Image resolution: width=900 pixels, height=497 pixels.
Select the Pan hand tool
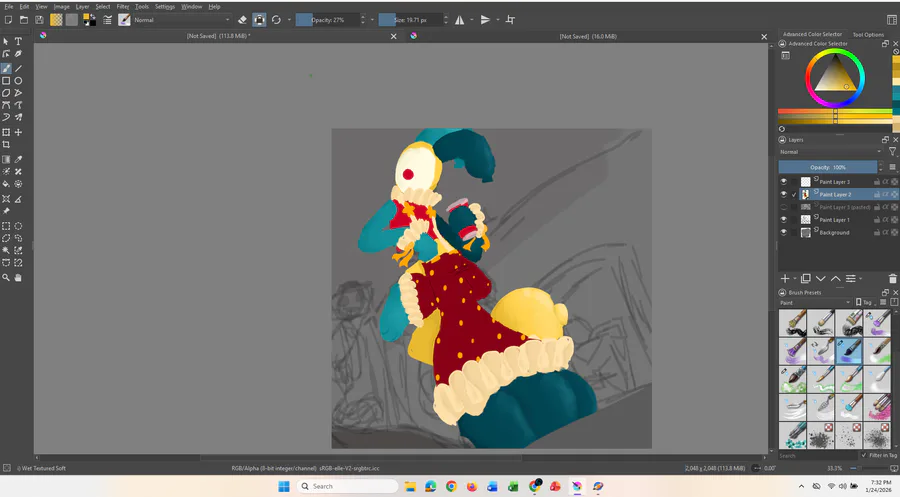(18, 278)
